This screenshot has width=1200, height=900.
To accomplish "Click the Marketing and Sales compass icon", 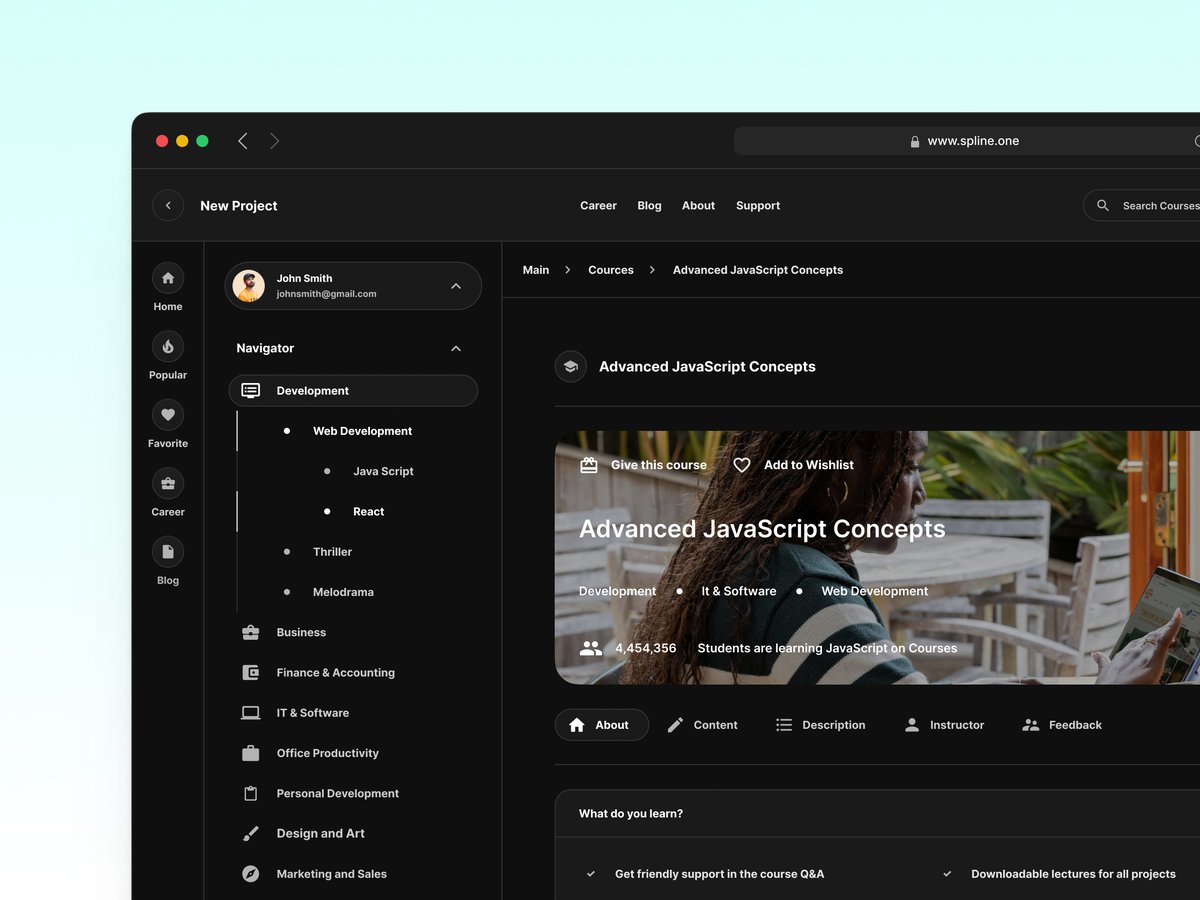I will pos(251,874).
